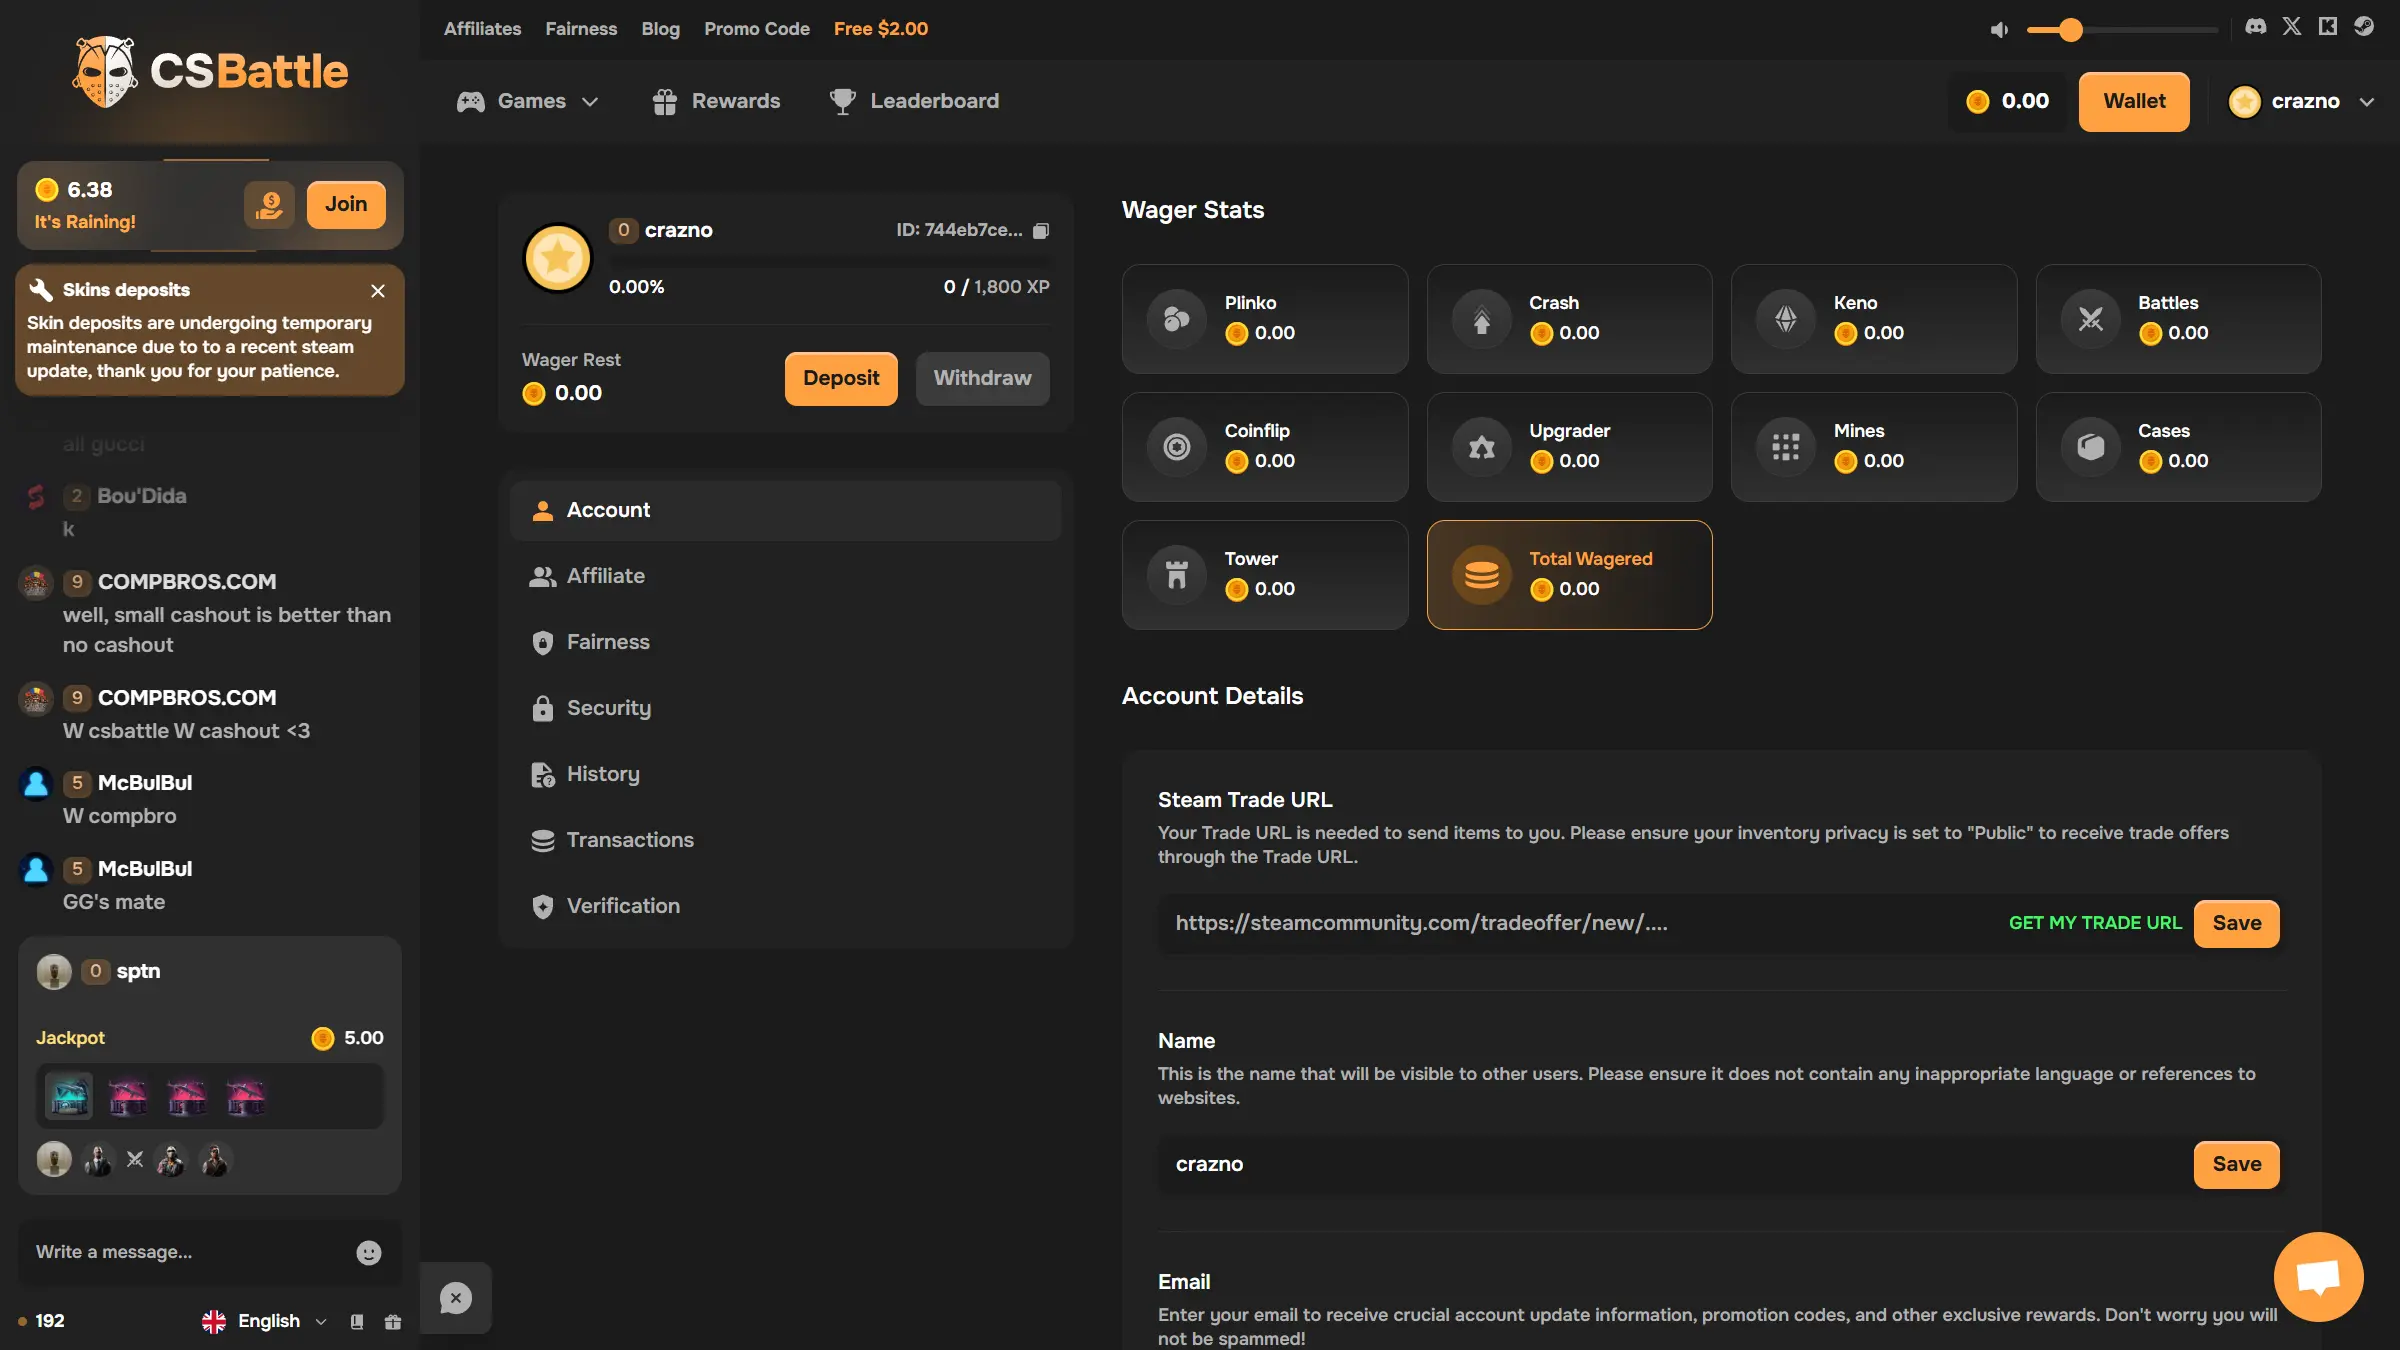Open the History tab
The height and width of the screenshot is (1350, 2400).
point(785,774)
